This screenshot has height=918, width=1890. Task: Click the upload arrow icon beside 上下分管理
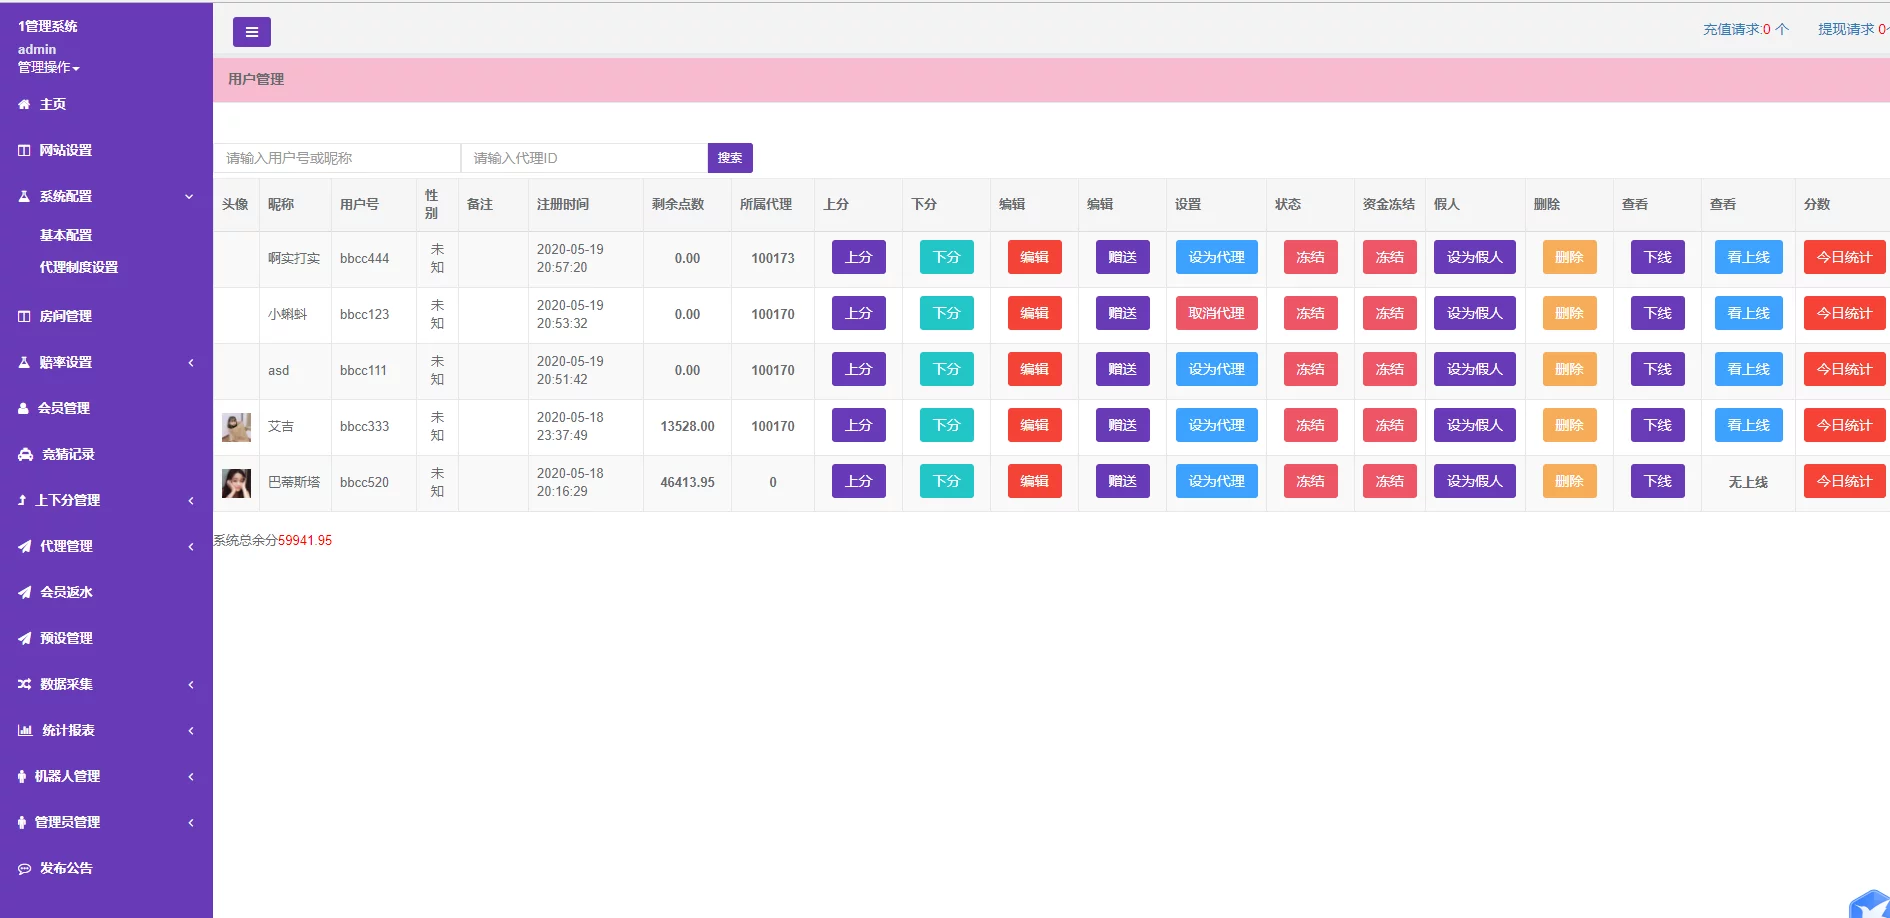tap(22, 500)
